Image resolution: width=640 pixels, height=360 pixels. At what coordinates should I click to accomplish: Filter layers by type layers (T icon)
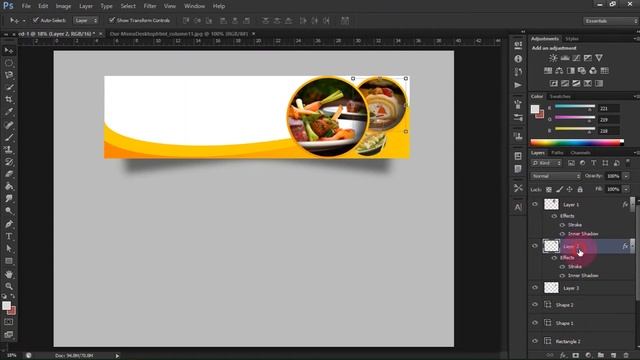pyautogui.click(x=594, y=163)
